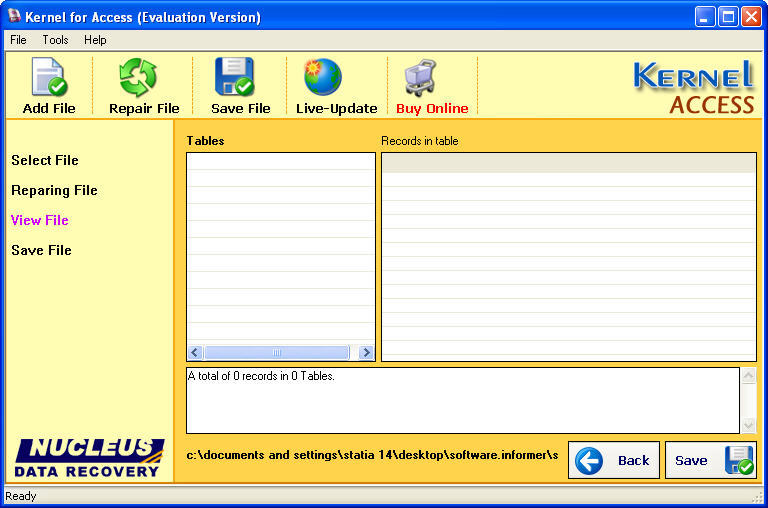Image resolution: width=768 pixels, height=508 pixels.
Task: Click the Back button
Action: click(614, 460)
